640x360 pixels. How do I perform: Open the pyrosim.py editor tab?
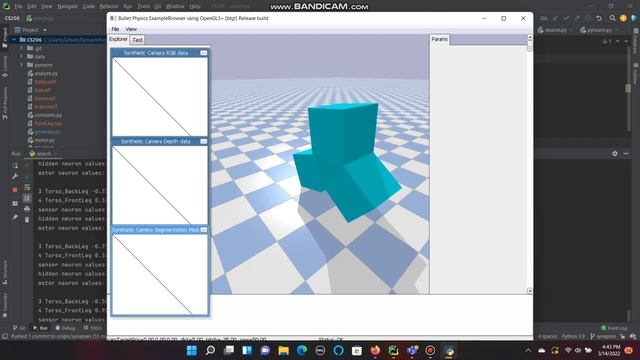coord(598,30)
